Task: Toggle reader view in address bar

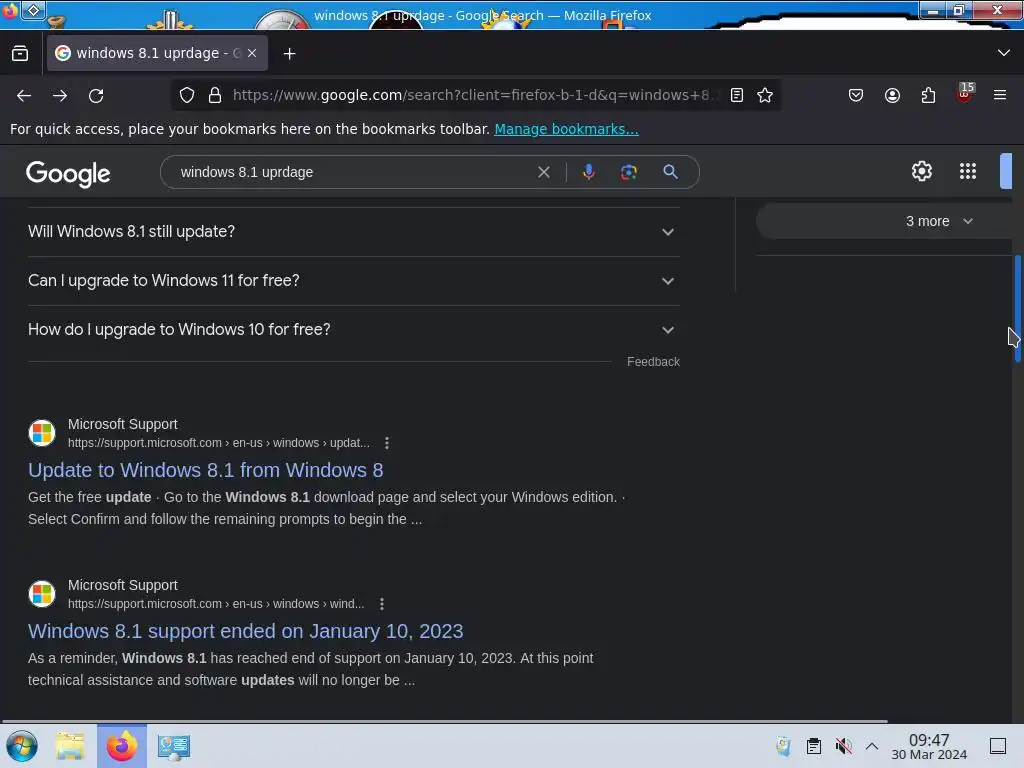Action: (737, 95)
